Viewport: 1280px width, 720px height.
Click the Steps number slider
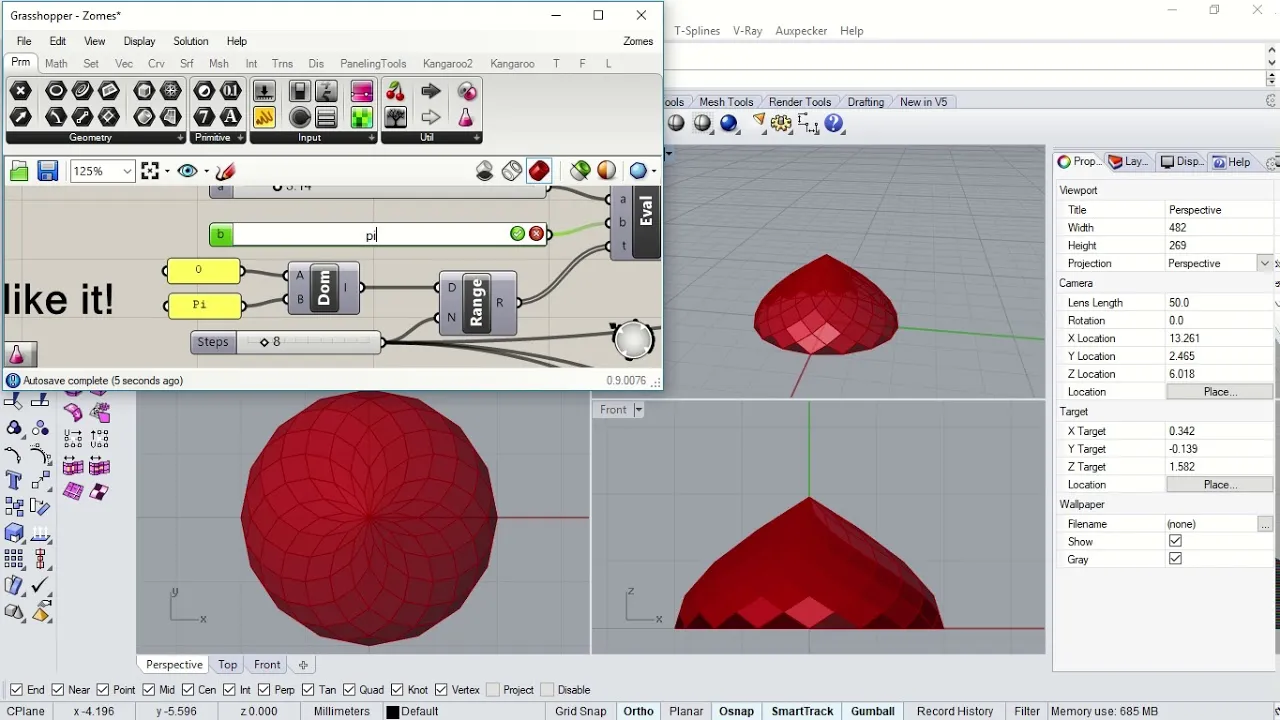coord(287,342)
